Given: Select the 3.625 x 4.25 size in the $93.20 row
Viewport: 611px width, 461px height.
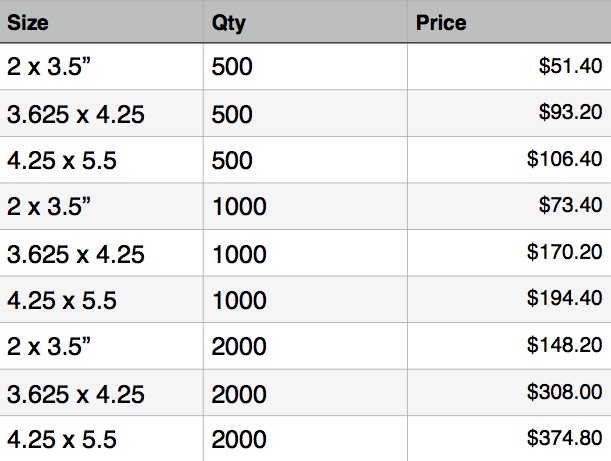Looking at the screenshot, I should (76, 114).
